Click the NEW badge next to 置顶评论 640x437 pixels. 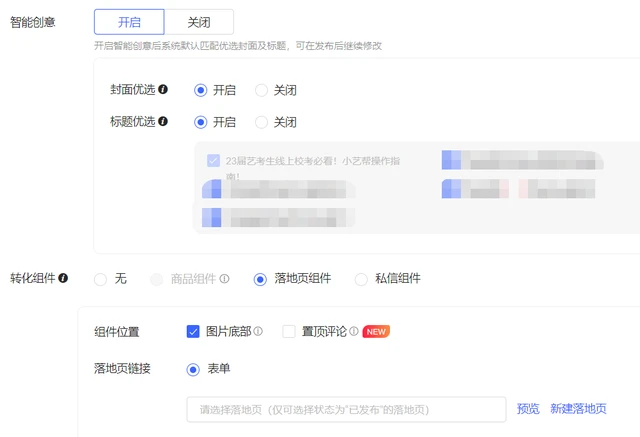tap(376, 332)
